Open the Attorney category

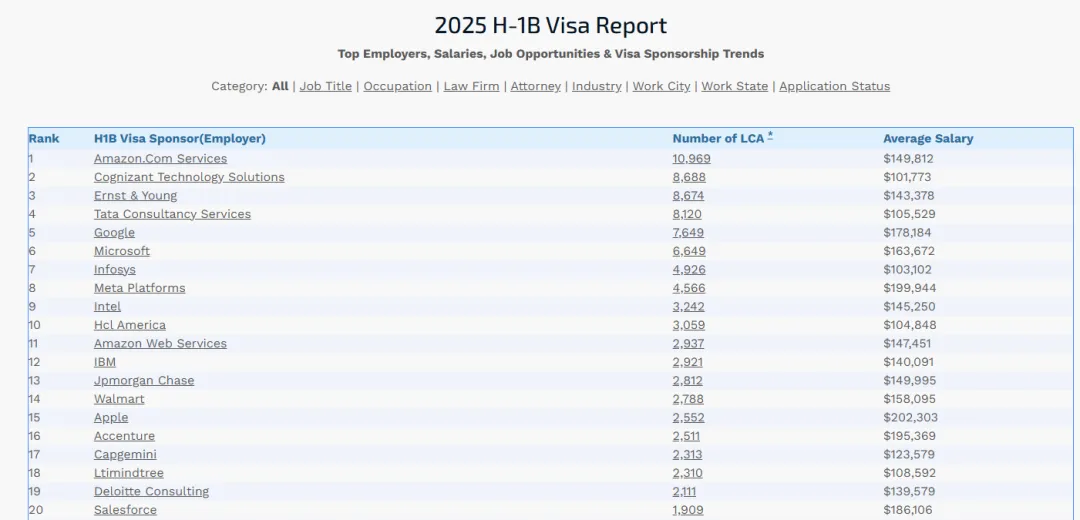click(x=535, y=86)
